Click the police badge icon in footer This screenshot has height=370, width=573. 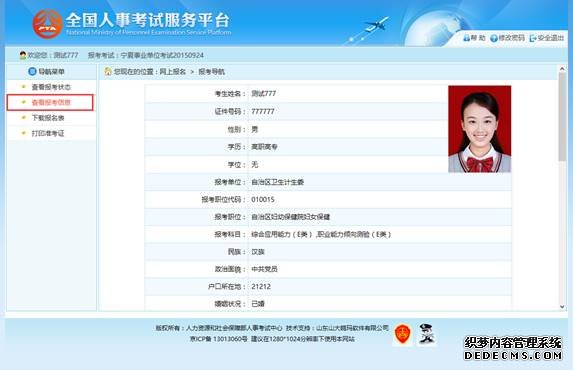tap(426, 334)
